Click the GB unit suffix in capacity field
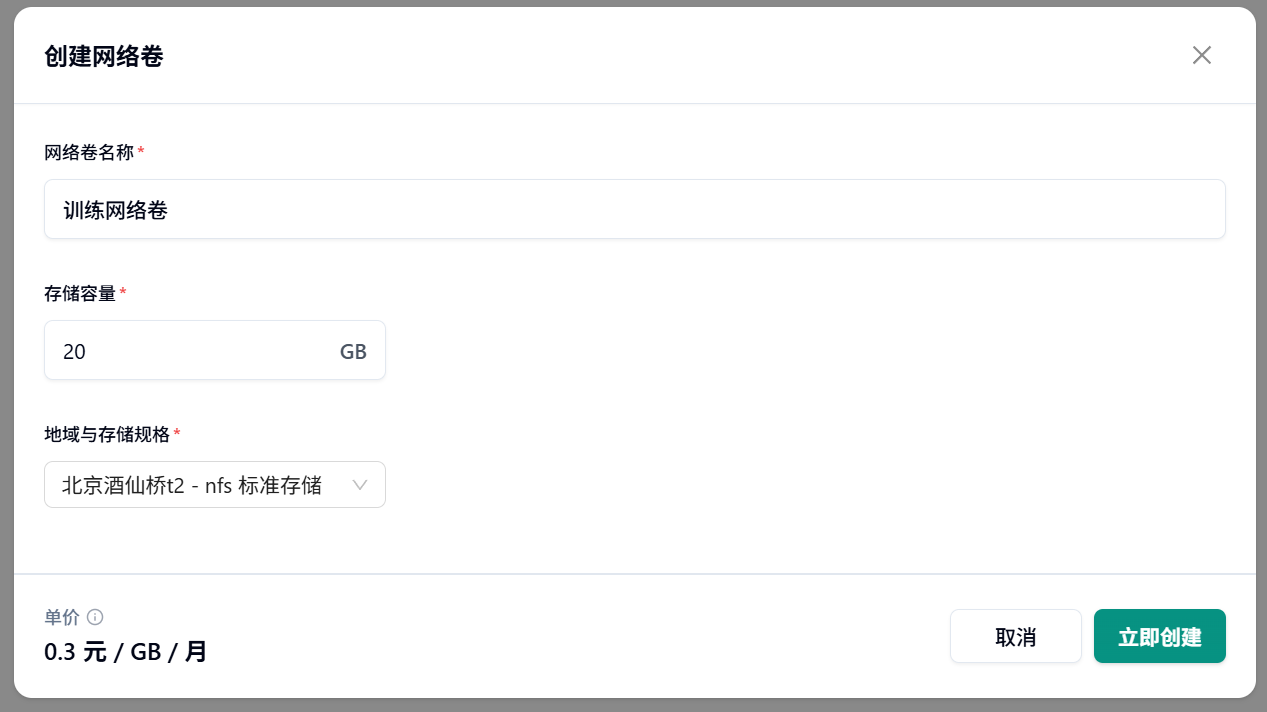Viewport: 1267px width, 712px height. click(353, 351)
